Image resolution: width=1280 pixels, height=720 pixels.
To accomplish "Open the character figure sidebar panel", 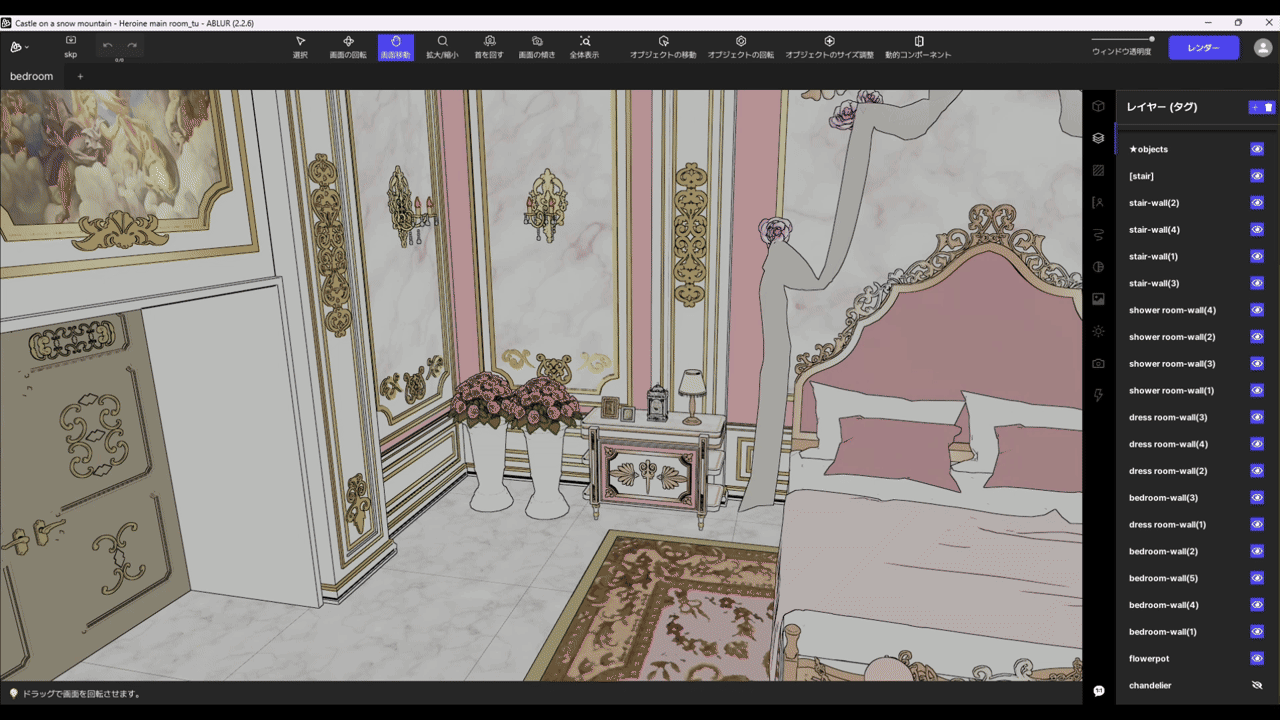I will (1098, 202).
